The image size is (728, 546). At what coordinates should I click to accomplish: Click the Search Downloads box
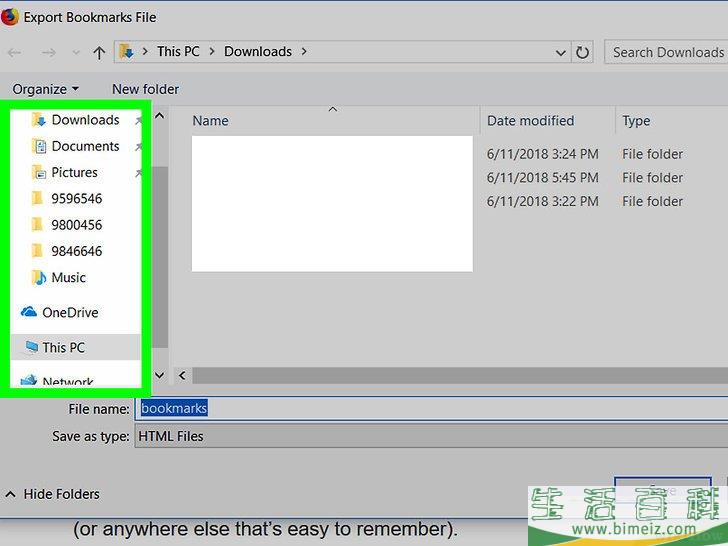click(x=665, y=52)
